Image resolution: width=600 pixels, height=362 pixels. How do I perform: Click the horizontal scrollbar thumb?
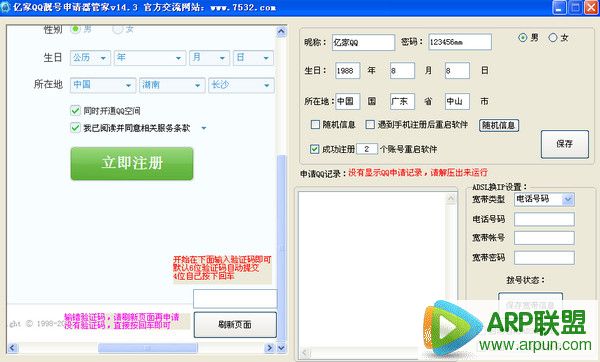coord(148,348)
